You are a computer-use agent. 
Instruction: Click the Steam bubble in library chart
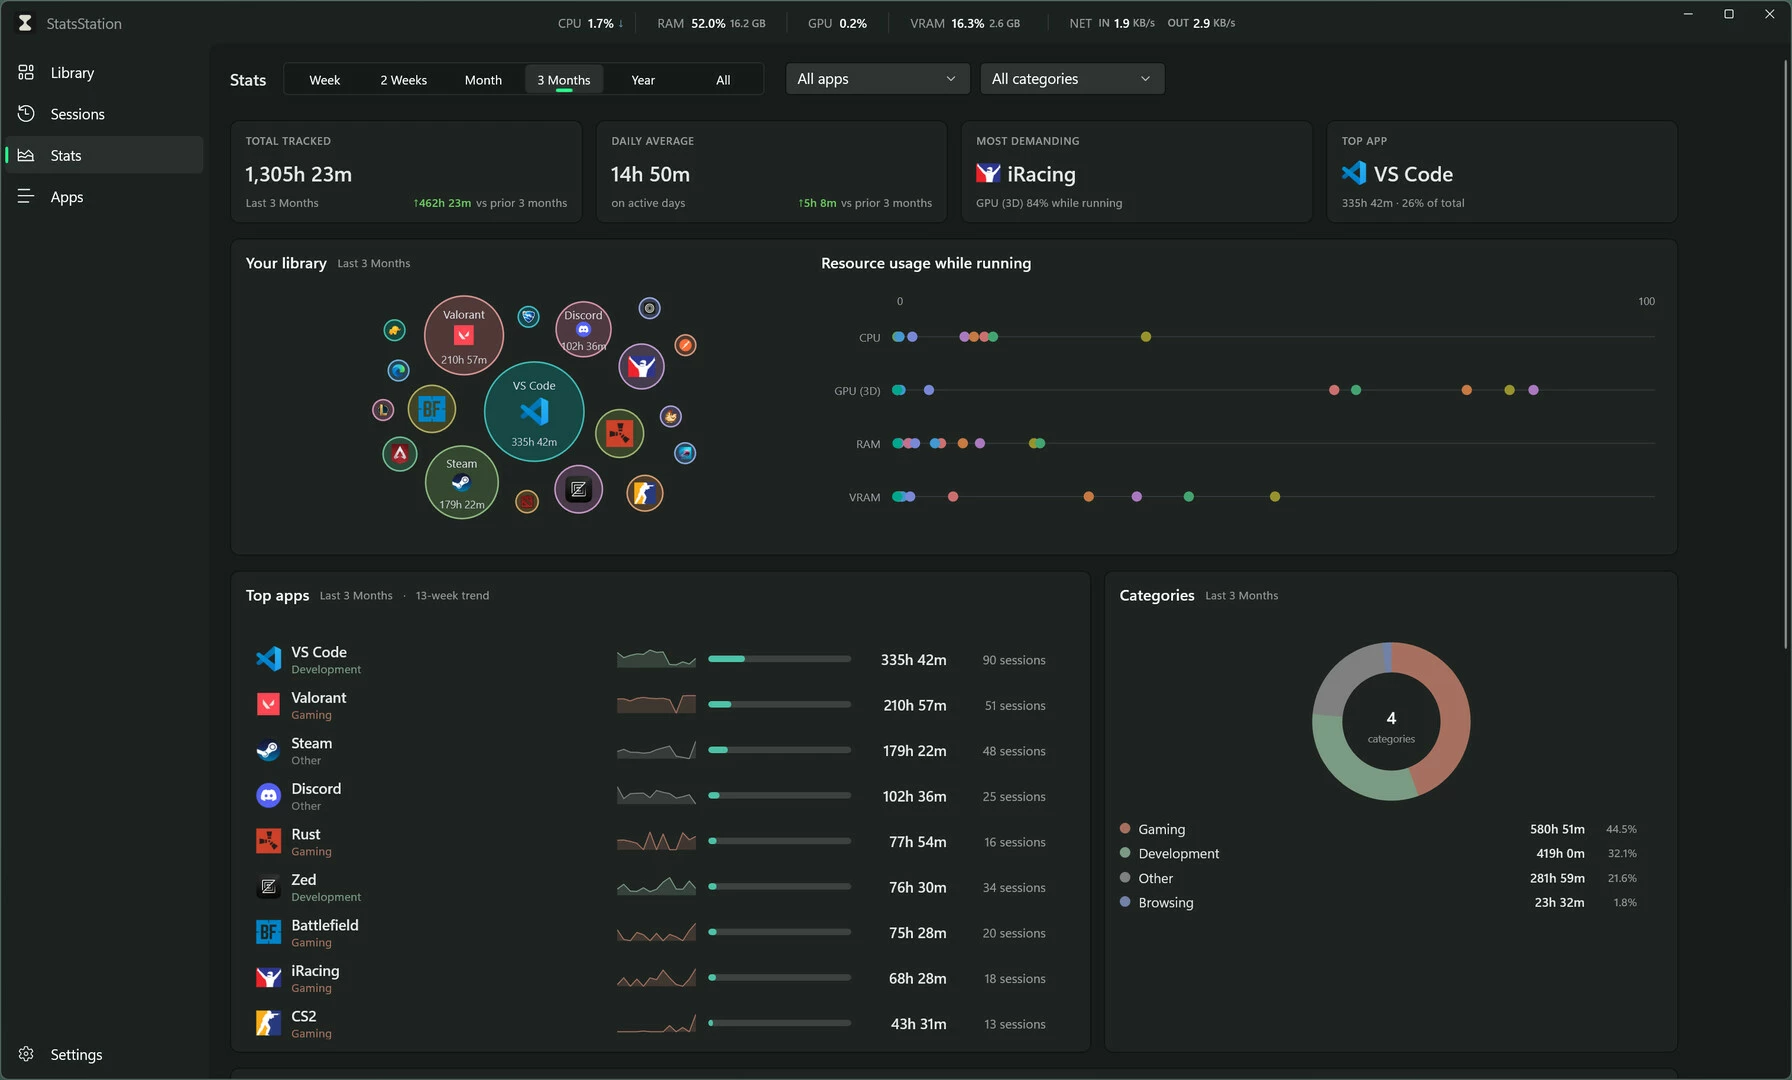[x=461, y=482]
